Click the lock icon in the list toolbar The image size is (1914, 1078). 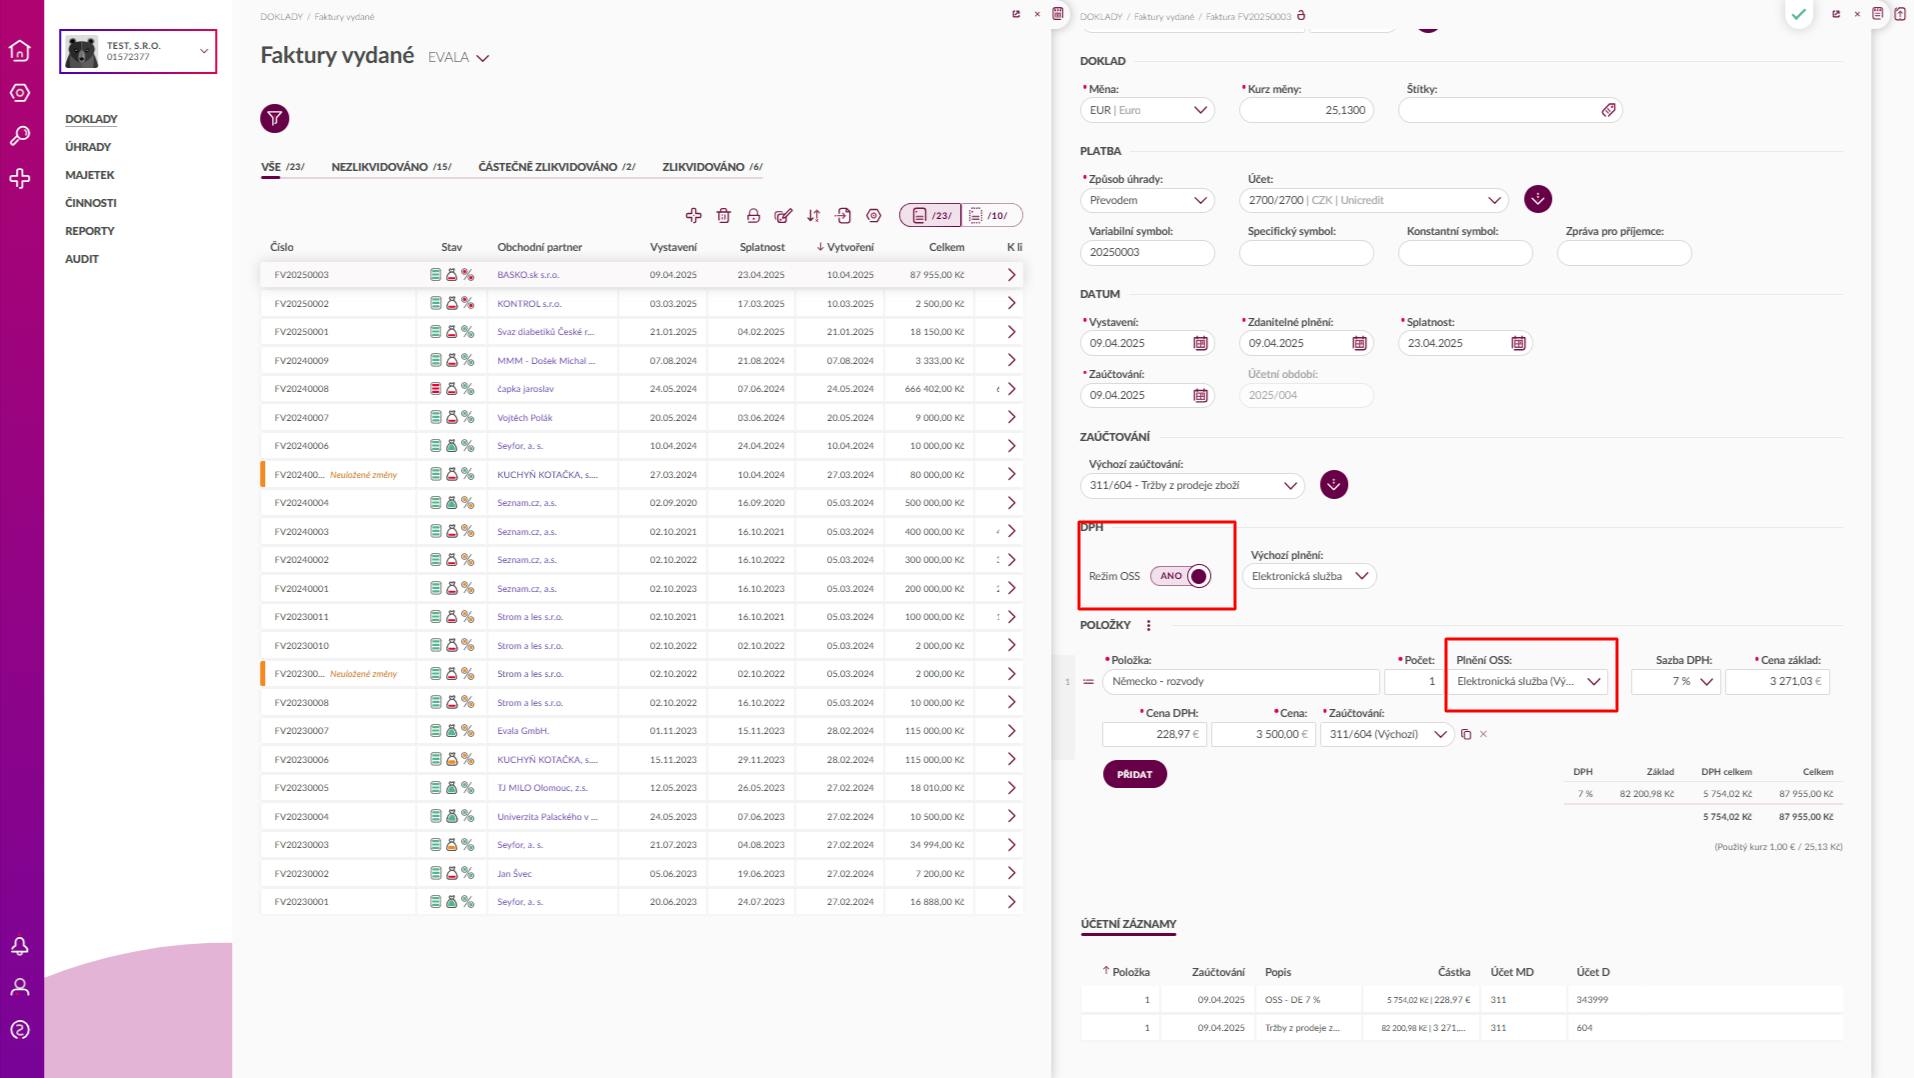(754, 215)
